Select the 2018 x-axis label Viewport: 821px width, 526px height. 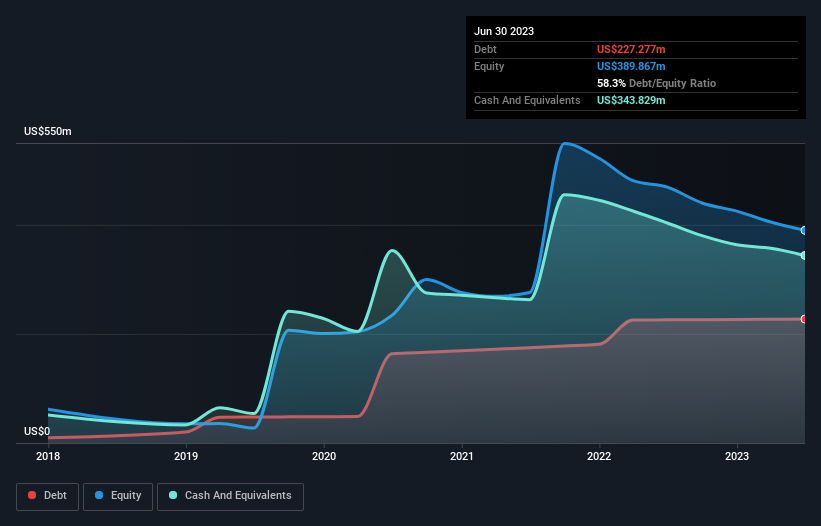(x=48, y=456)
